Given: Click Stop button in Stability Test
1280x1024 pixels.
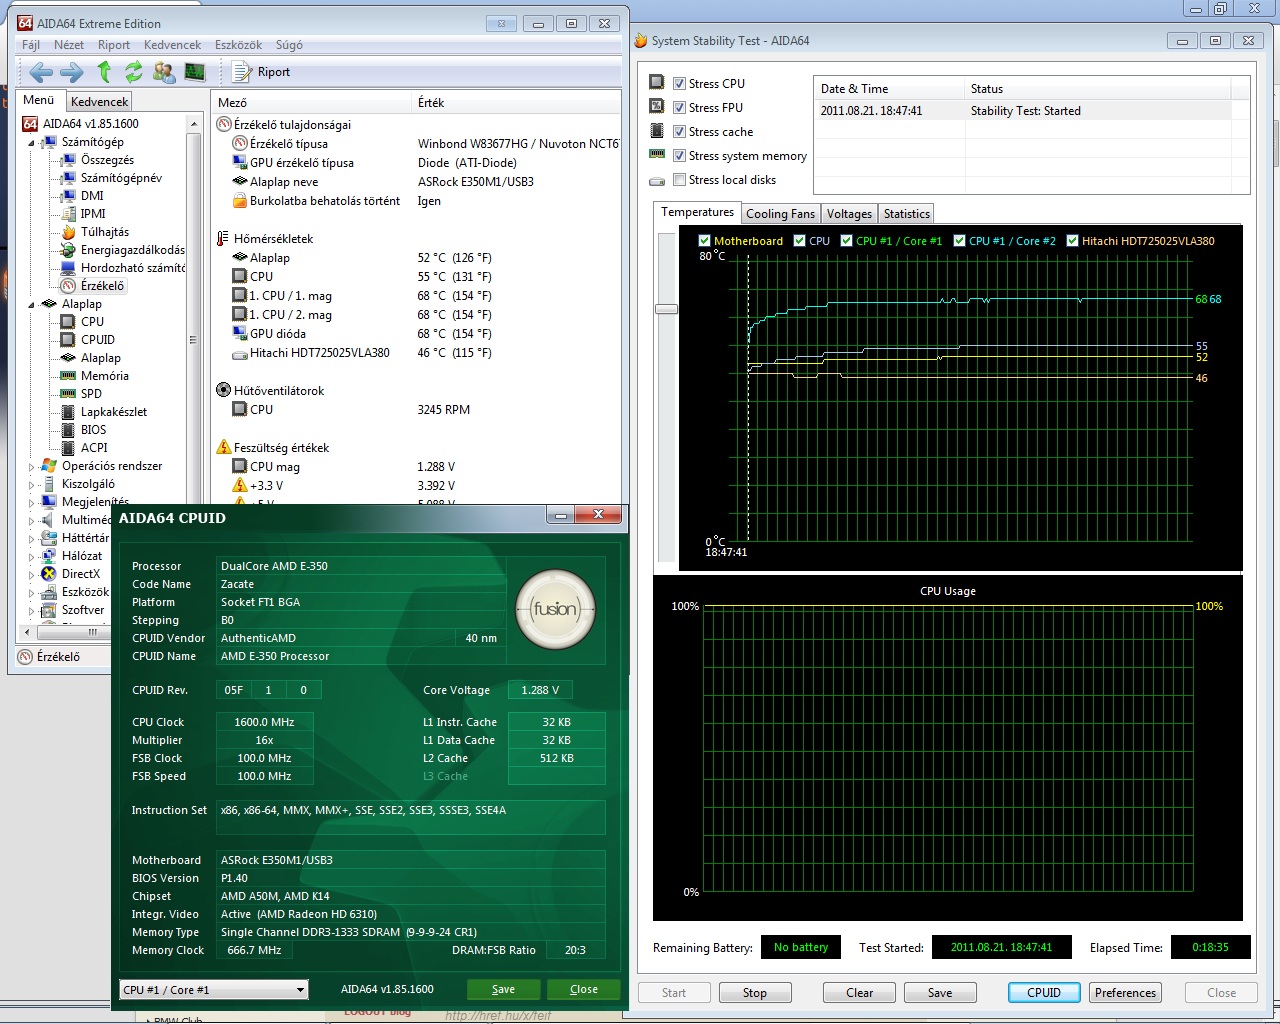Looking at the screenshot, I should (755, 993).
